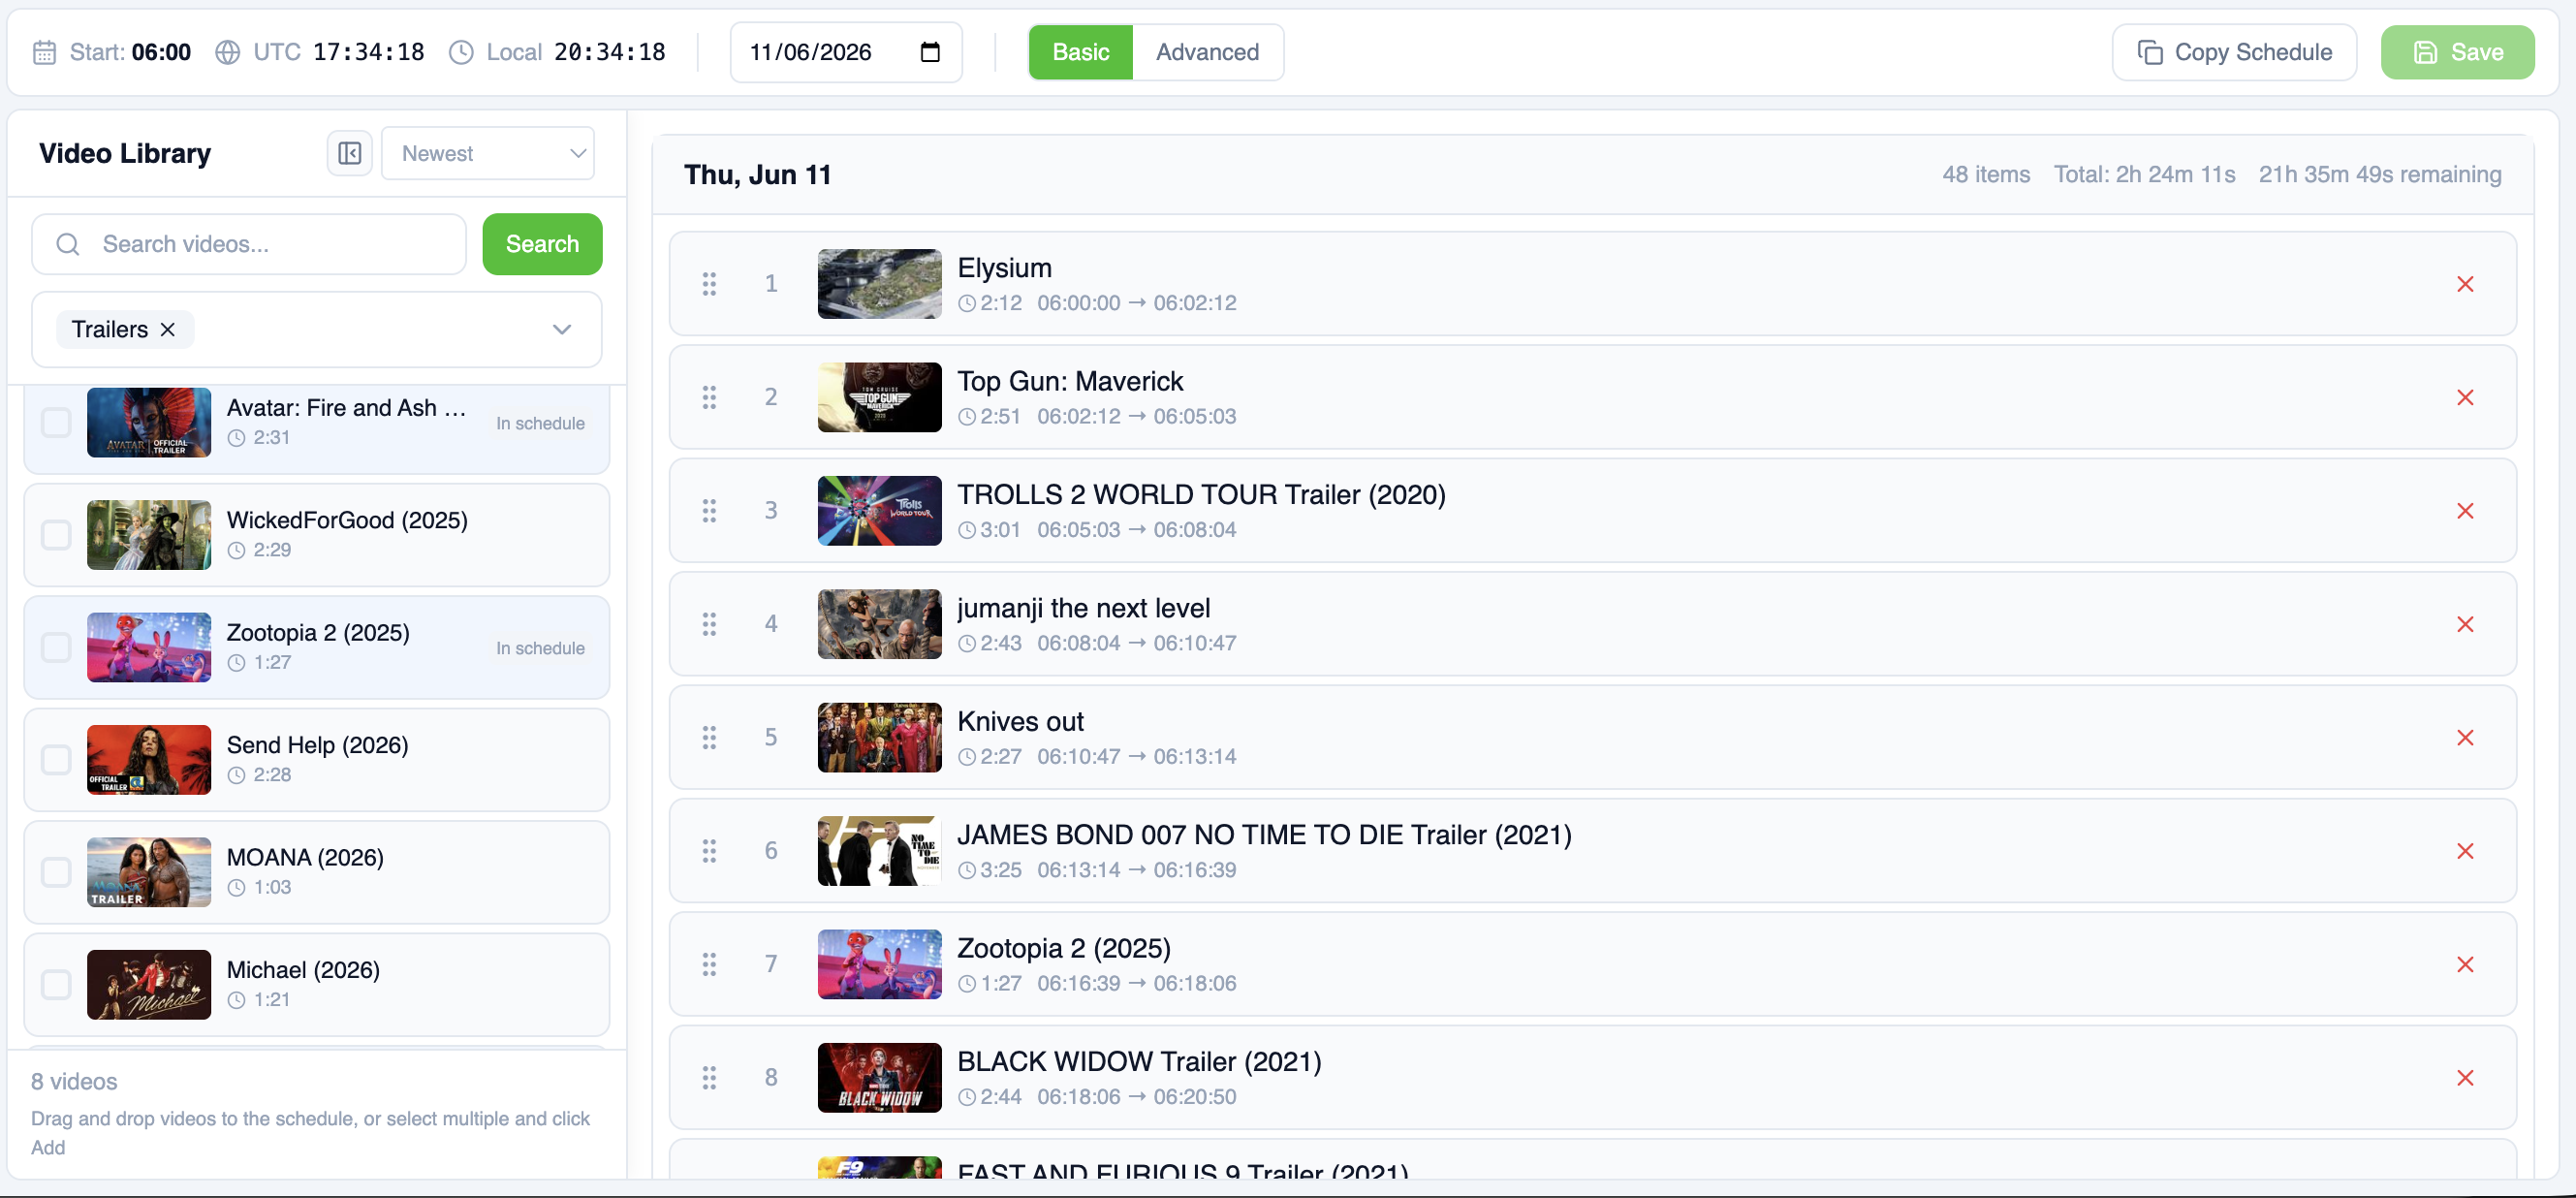
Task: Switch to Advanced mode tab
Action: point(1207,52)
